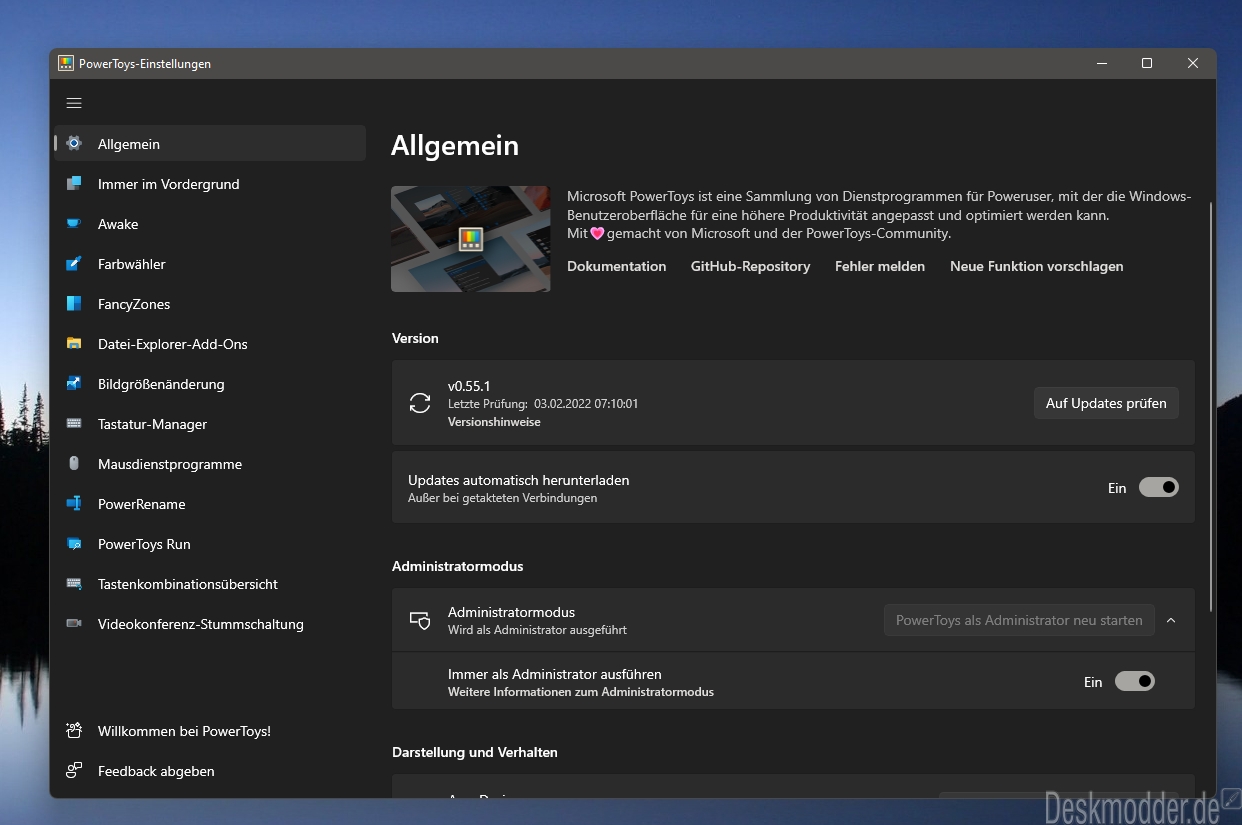Minimize the PowerToys-Einstellungen window
Viewport: 1242px width, 825px height.
1101,63
